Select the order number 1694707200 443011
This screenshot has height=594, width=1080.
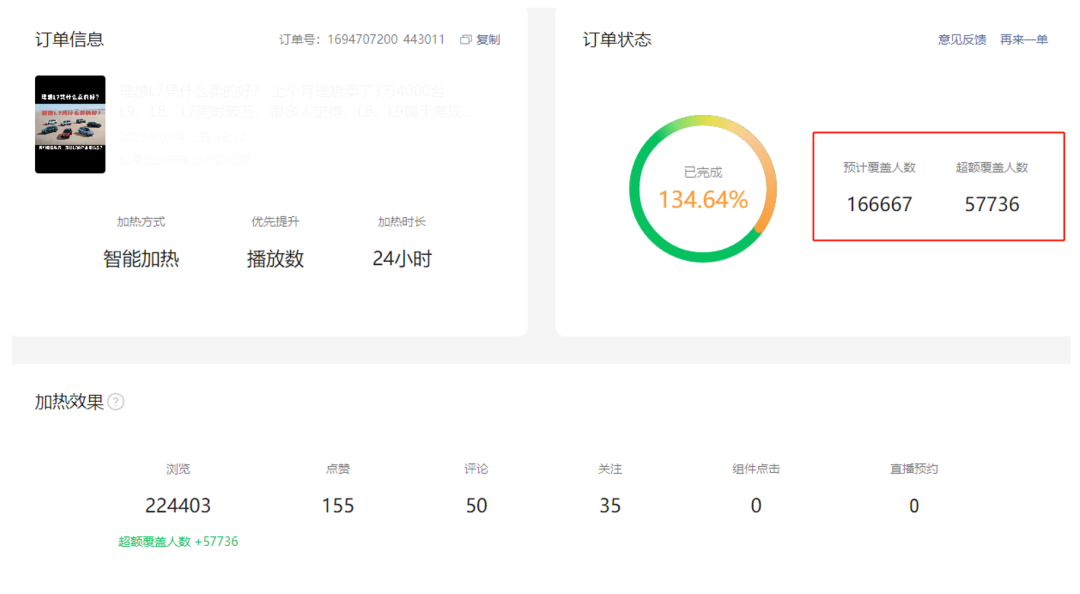[386, 40]
